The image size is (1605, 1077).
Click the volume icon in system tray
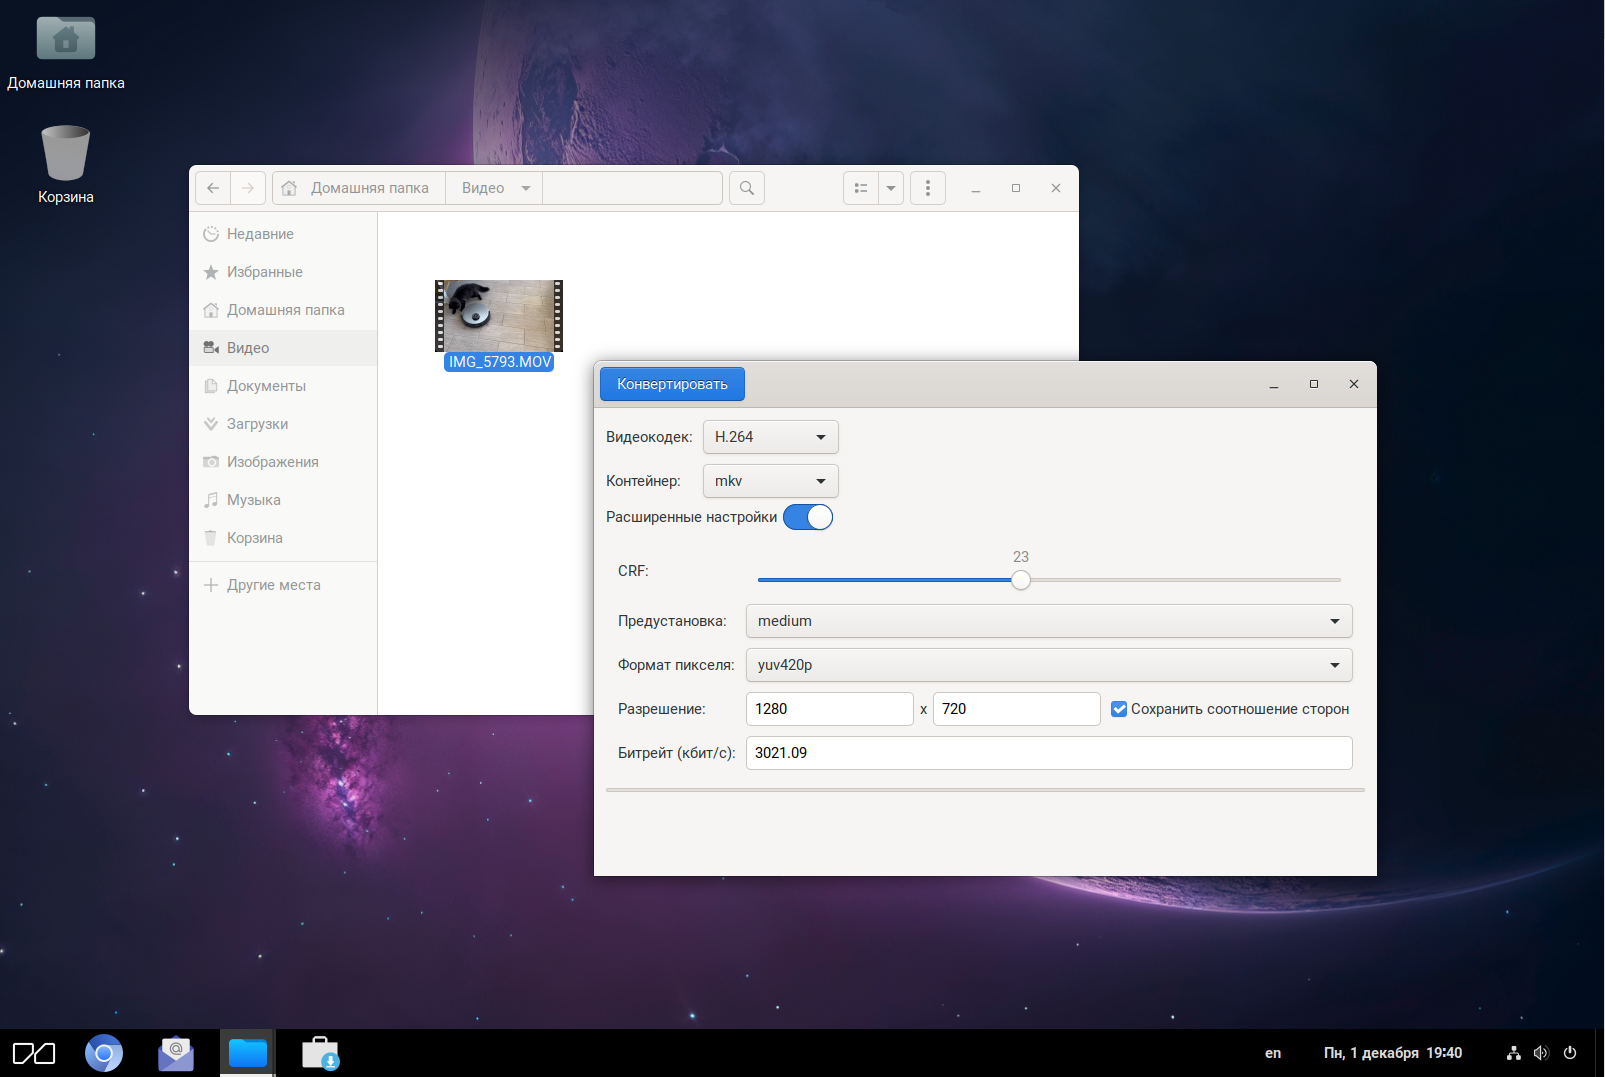point(1541,1053)
